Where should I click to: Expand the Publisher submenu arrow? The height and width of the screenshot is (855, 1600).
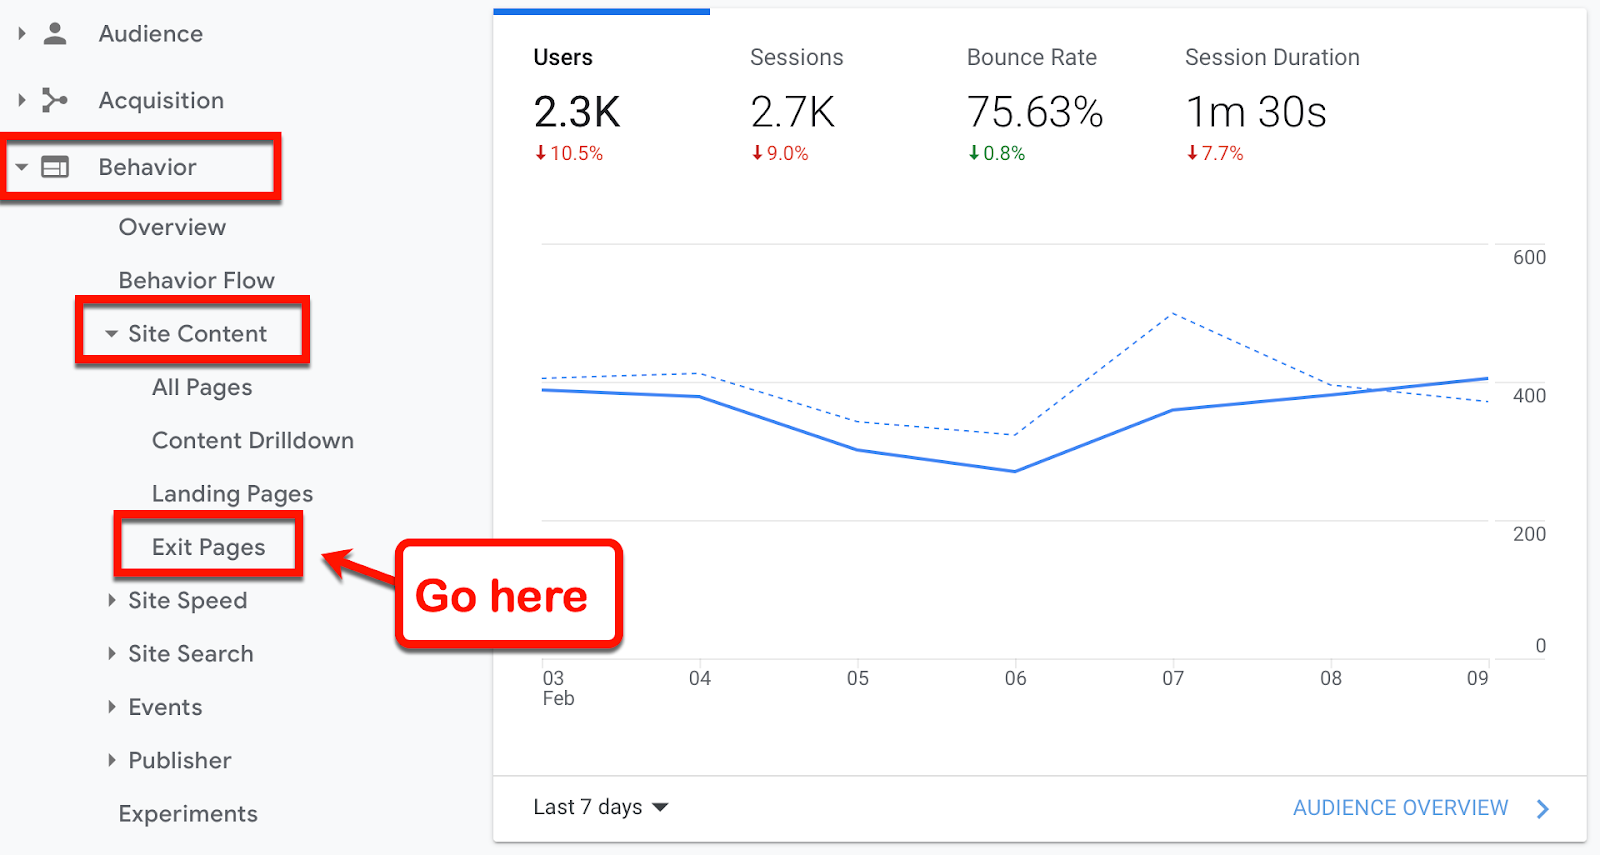pos(111,760)
